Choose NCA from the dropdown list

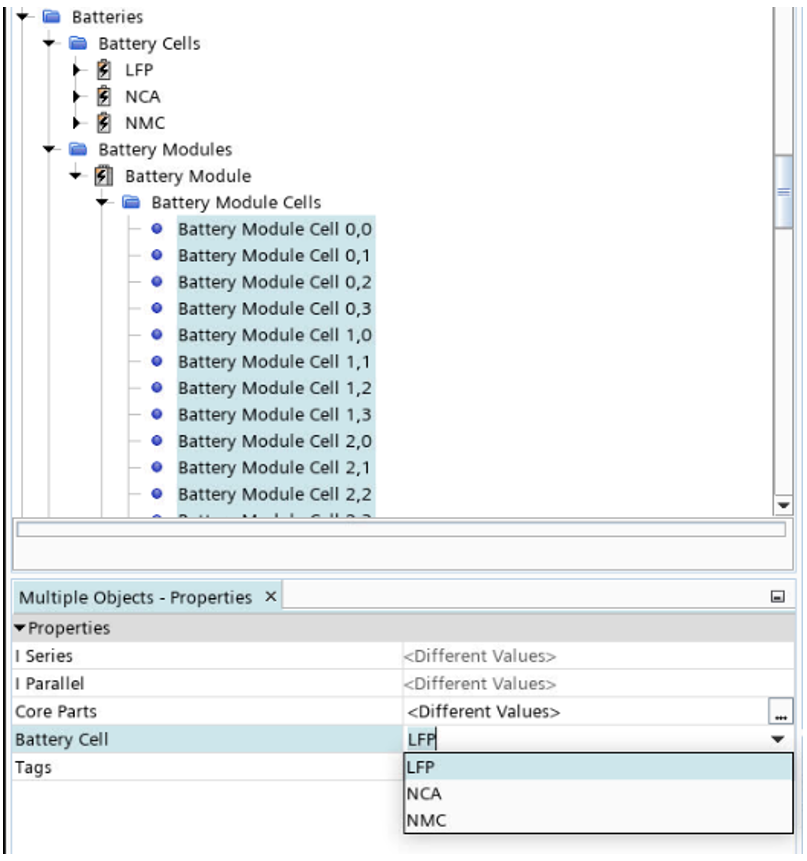pyautogui.click(x=424, y=794)
